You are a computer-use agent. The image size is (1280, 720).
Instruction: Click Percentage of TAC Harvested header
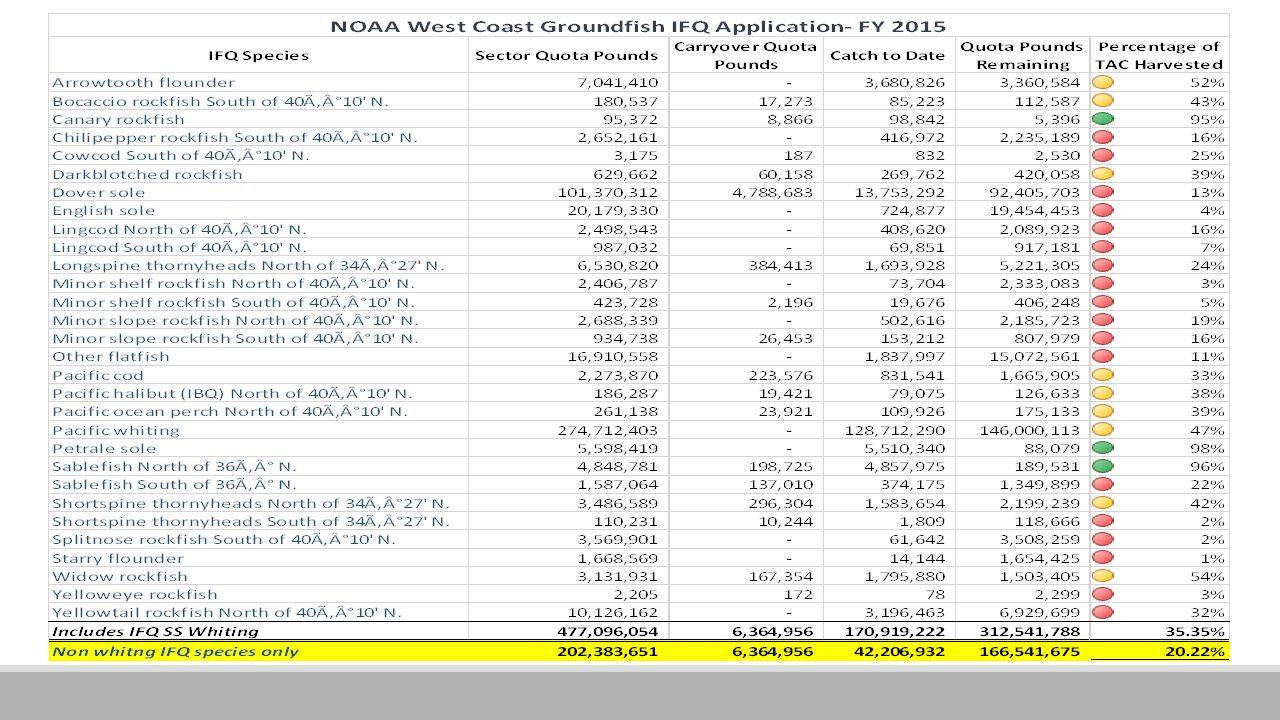point(1160,55)
